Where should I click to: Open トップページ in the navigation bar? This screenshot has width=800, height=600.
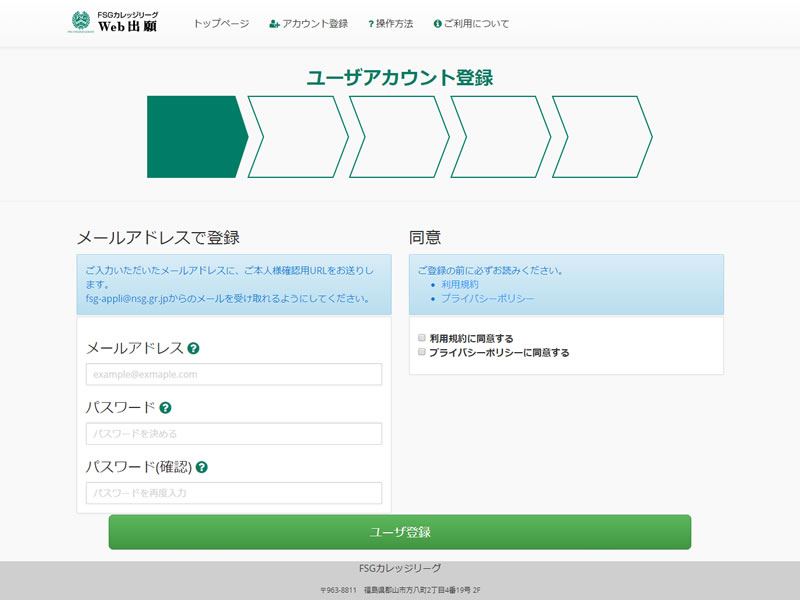pos(221,23)
